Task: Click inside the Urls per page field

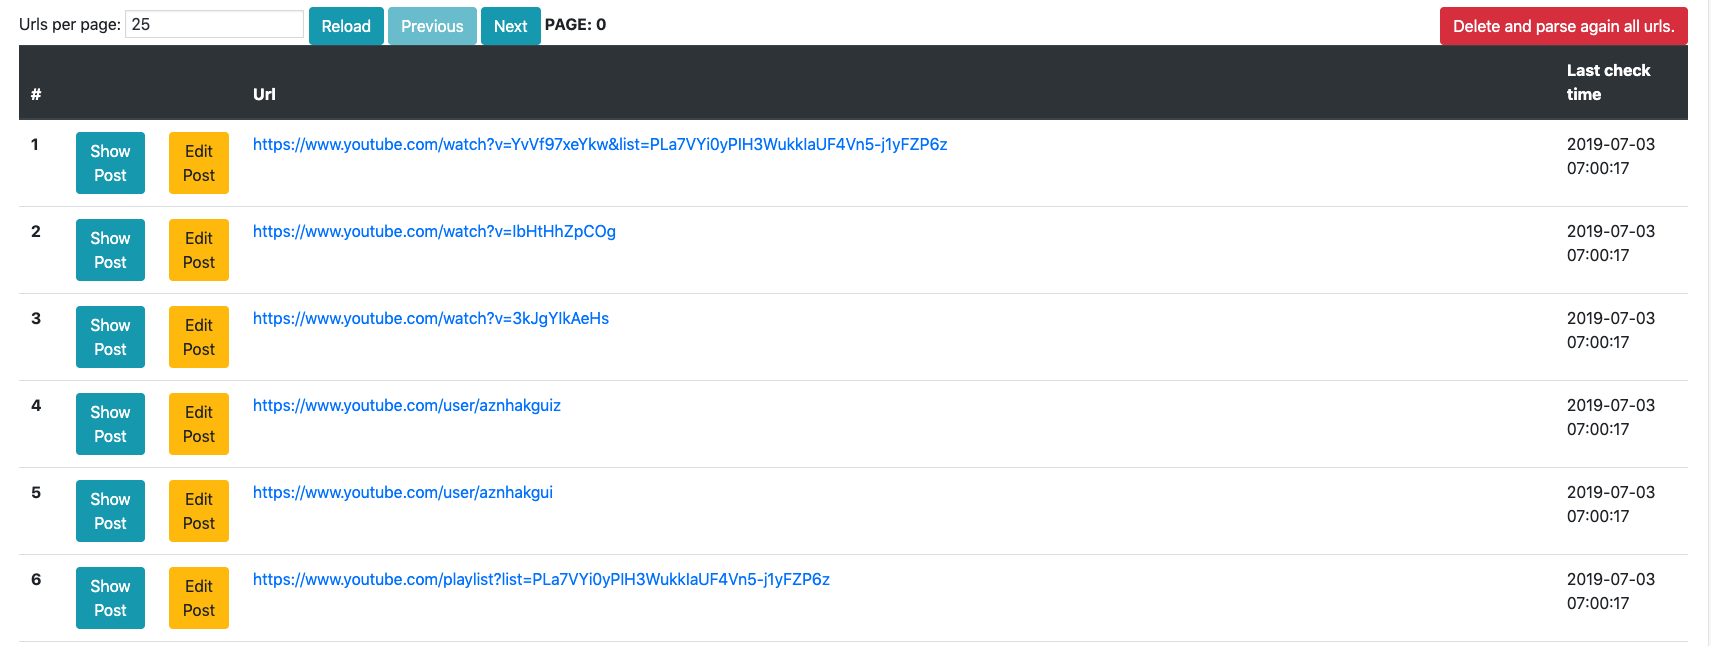Action: click(213, 23)
